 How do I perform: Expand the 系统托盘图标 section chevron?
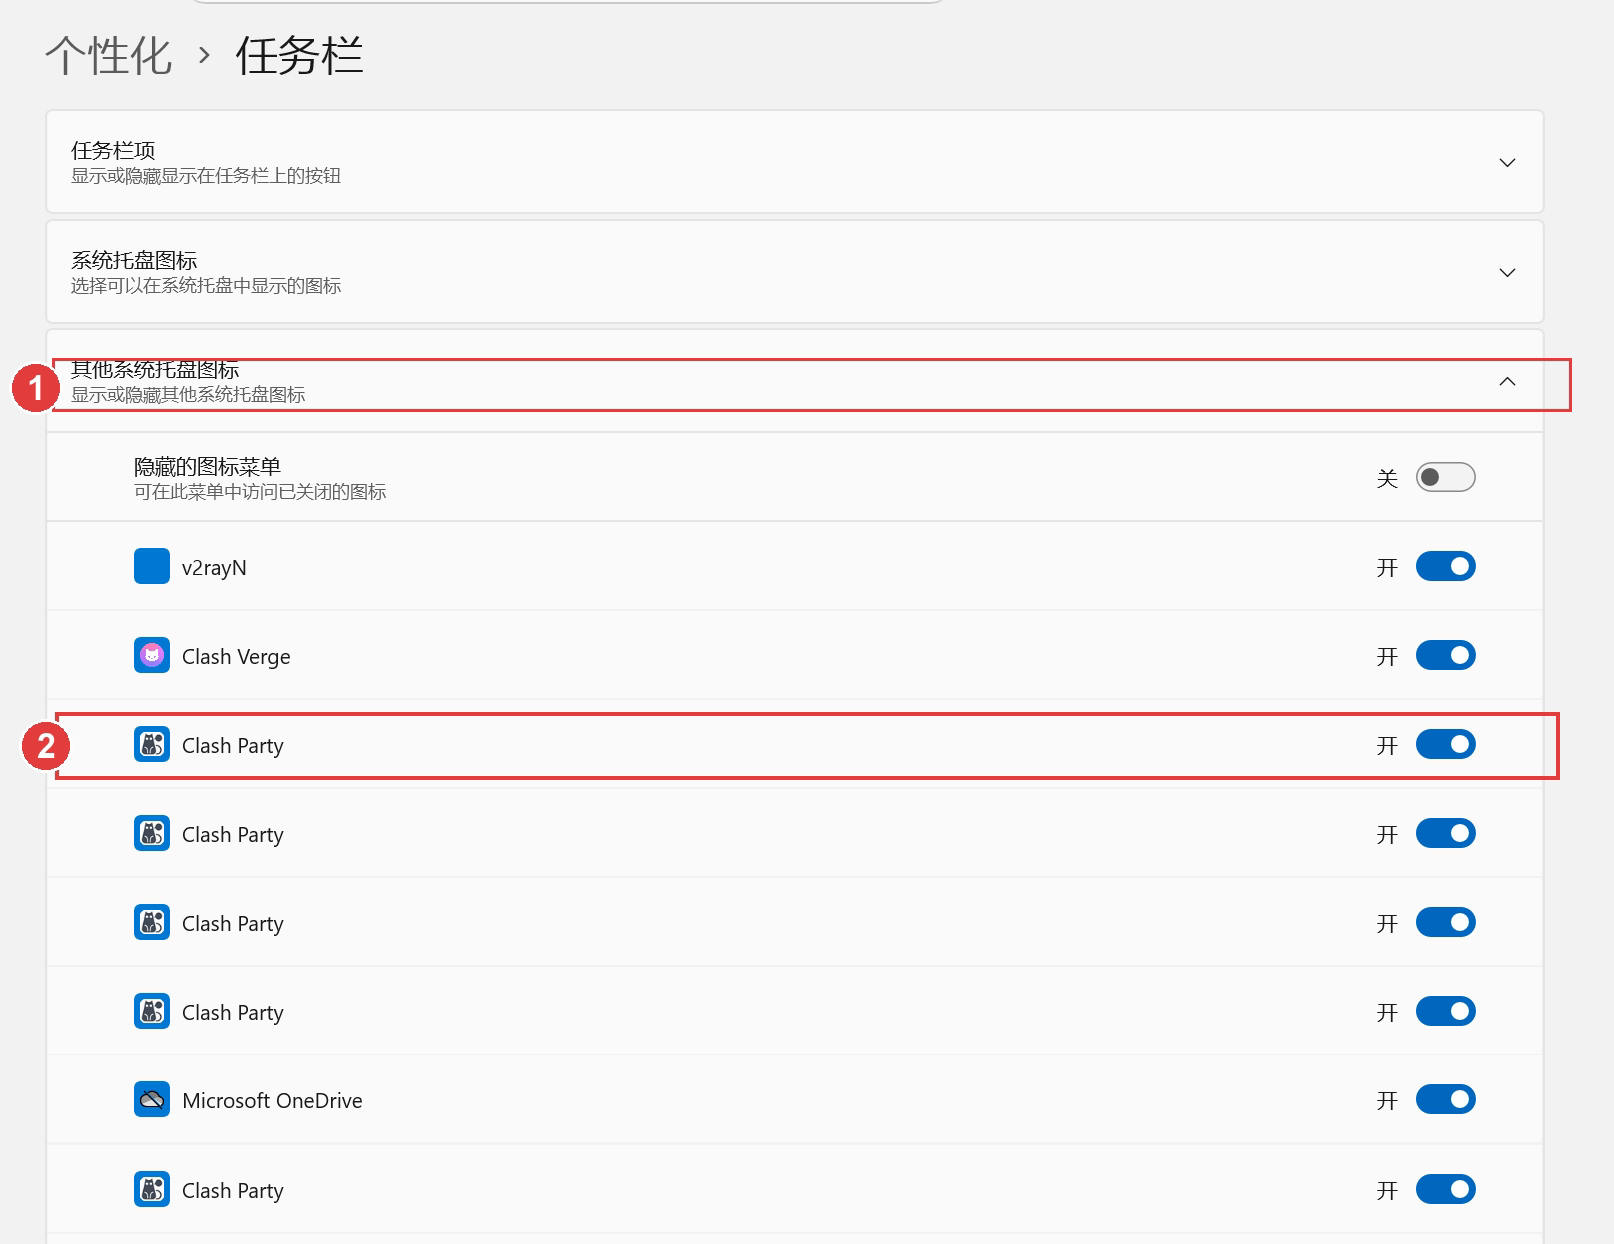(1507, 272)
